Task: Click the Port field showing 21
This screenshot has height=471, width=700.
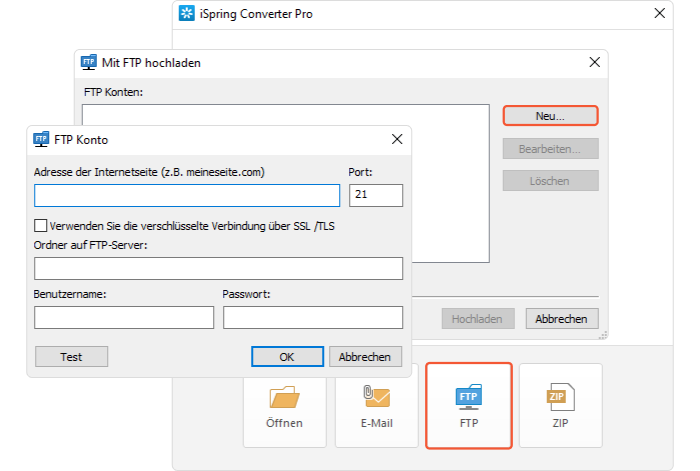Action: coord(376,196)
